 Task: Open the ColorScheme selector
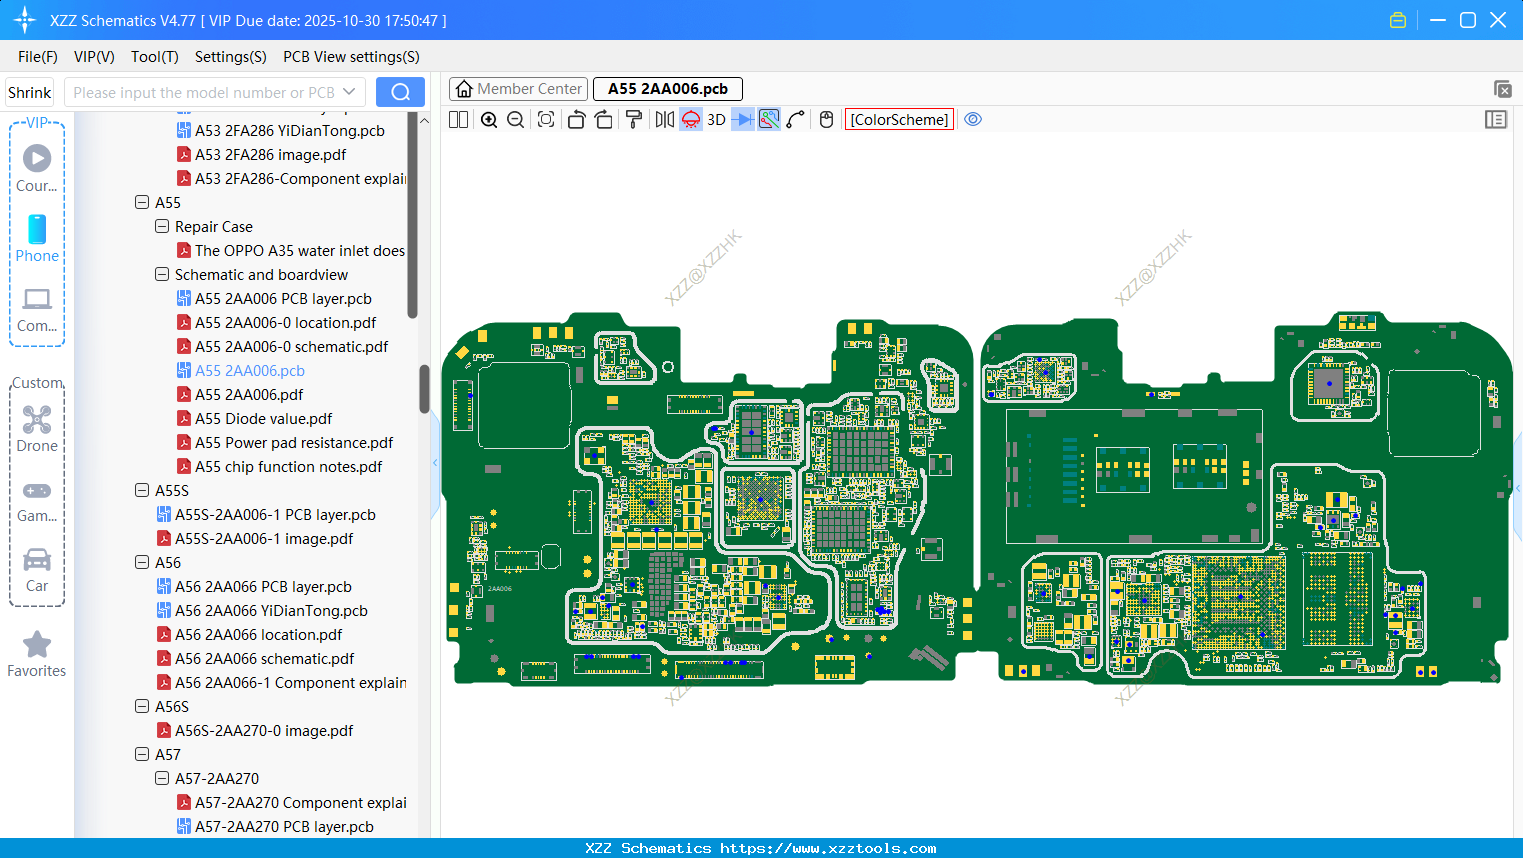[x=899, y=120]
